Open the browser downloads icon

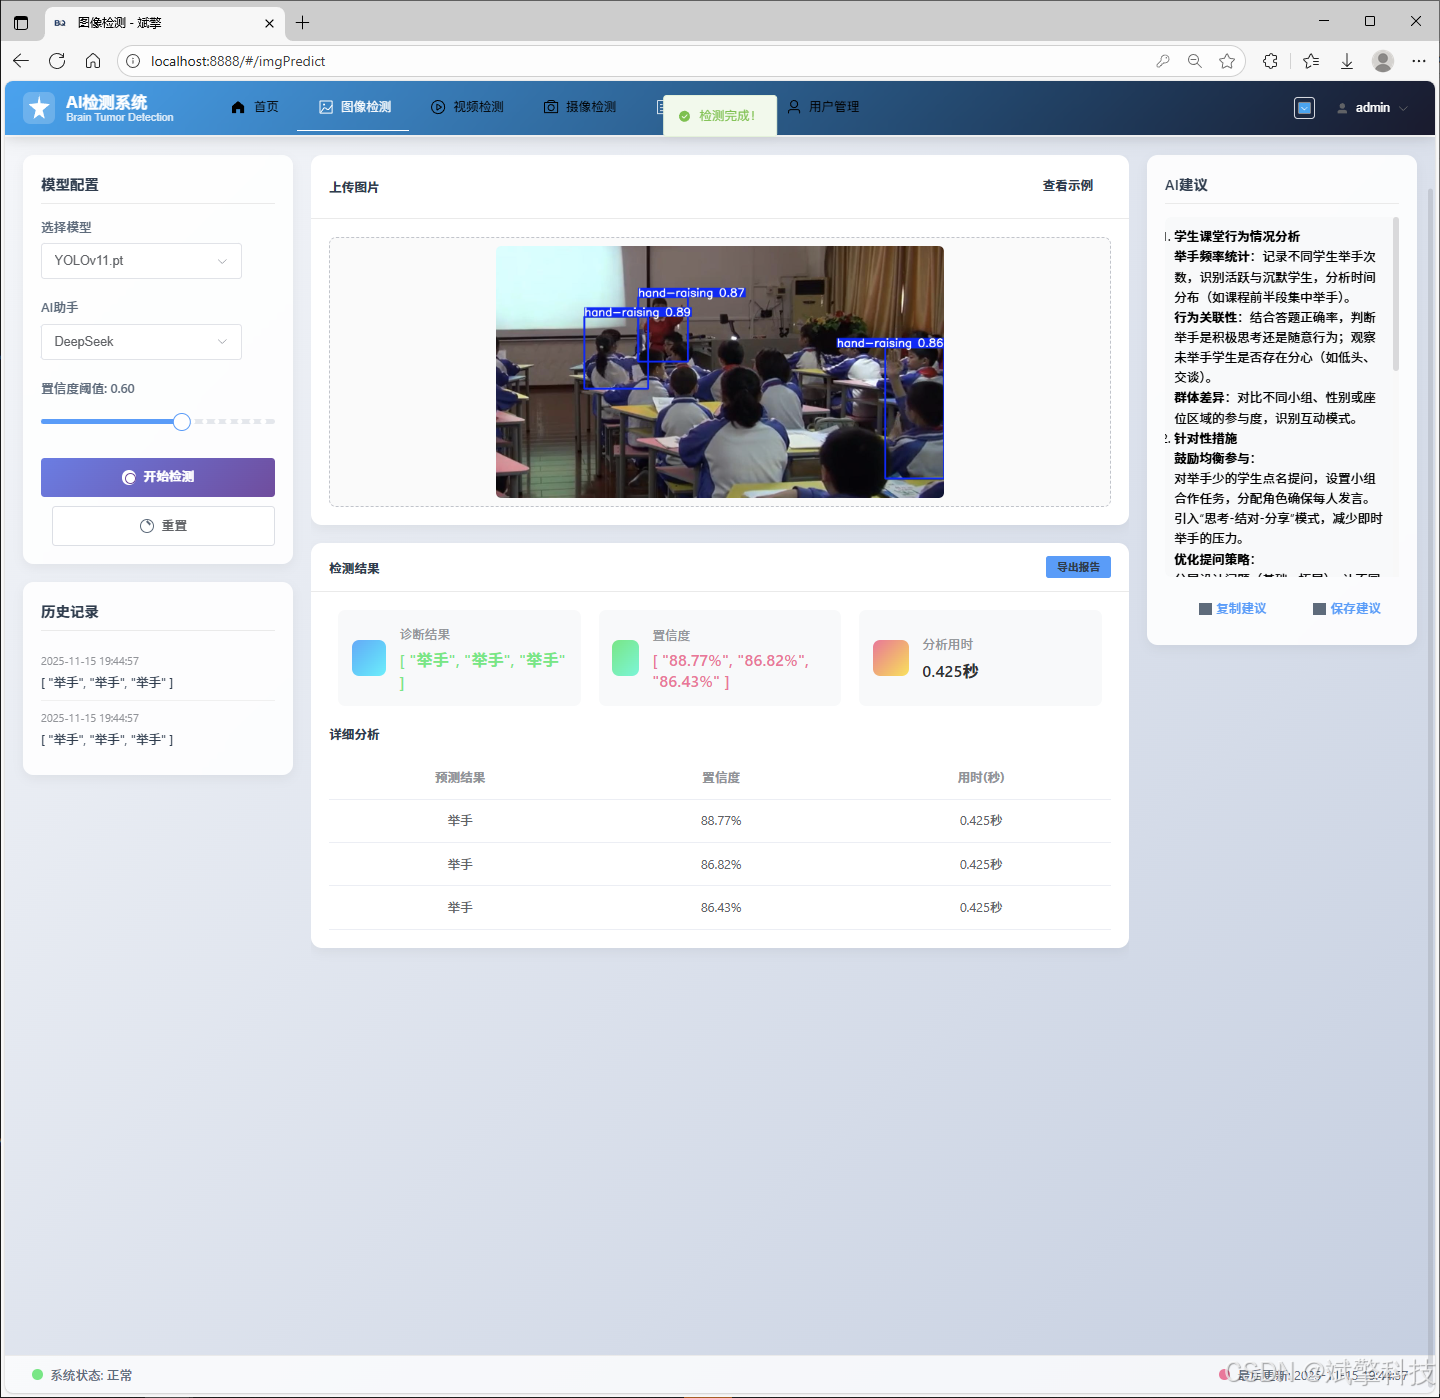1347,61
